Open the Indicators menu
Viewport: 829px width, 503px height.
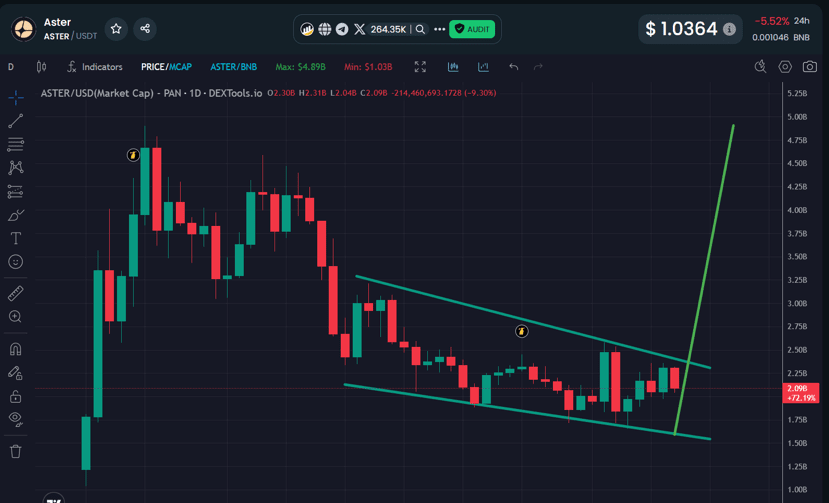click(95, 67)
